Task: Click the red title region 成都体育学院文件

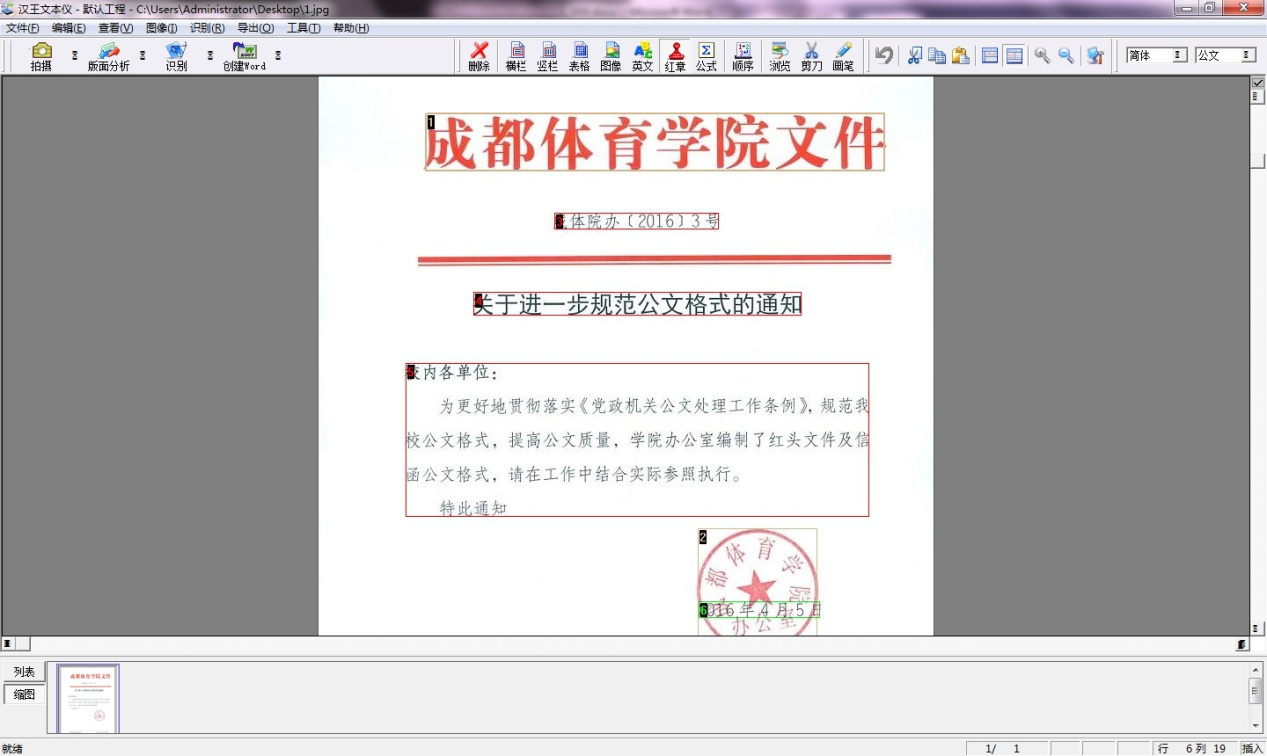Action: 655,142
